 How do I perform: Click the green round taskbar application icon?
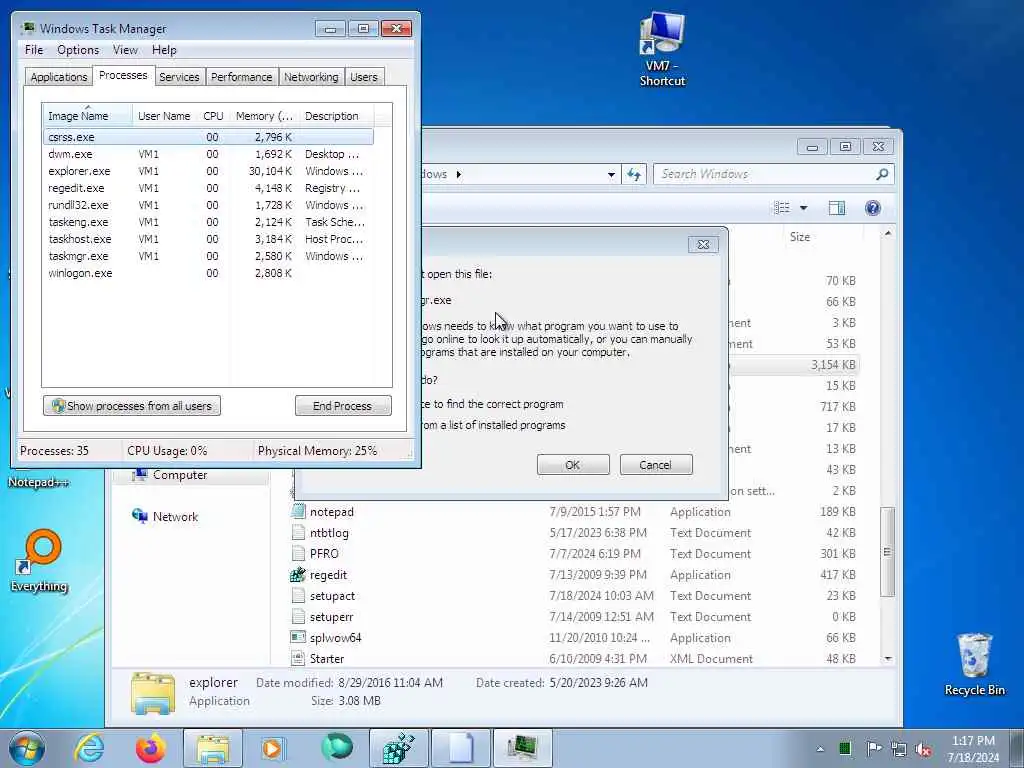click(x=337, y=748)
